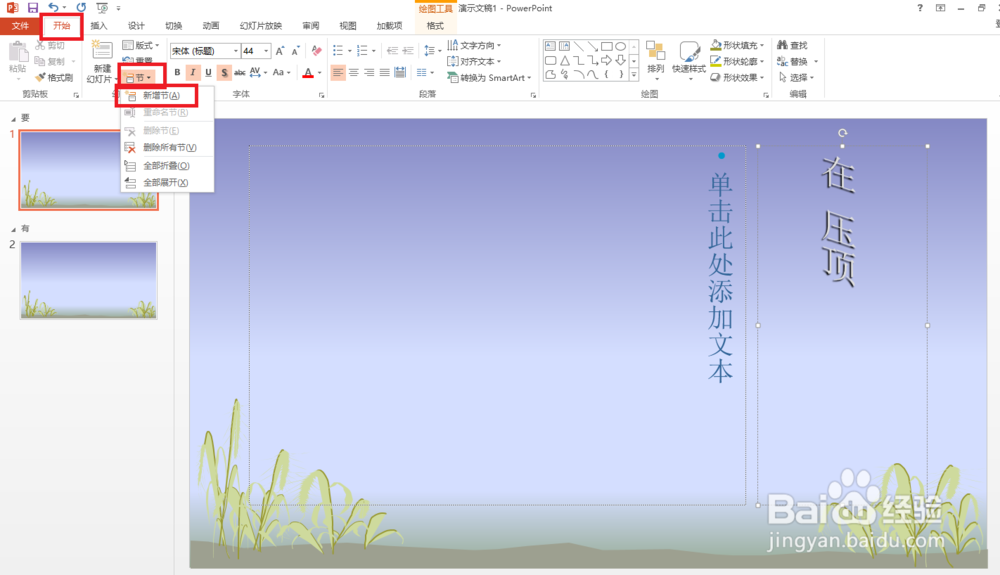Open character spacing AV option
This screenshot has height=575, width=1000.
click(x=258, y=72)
